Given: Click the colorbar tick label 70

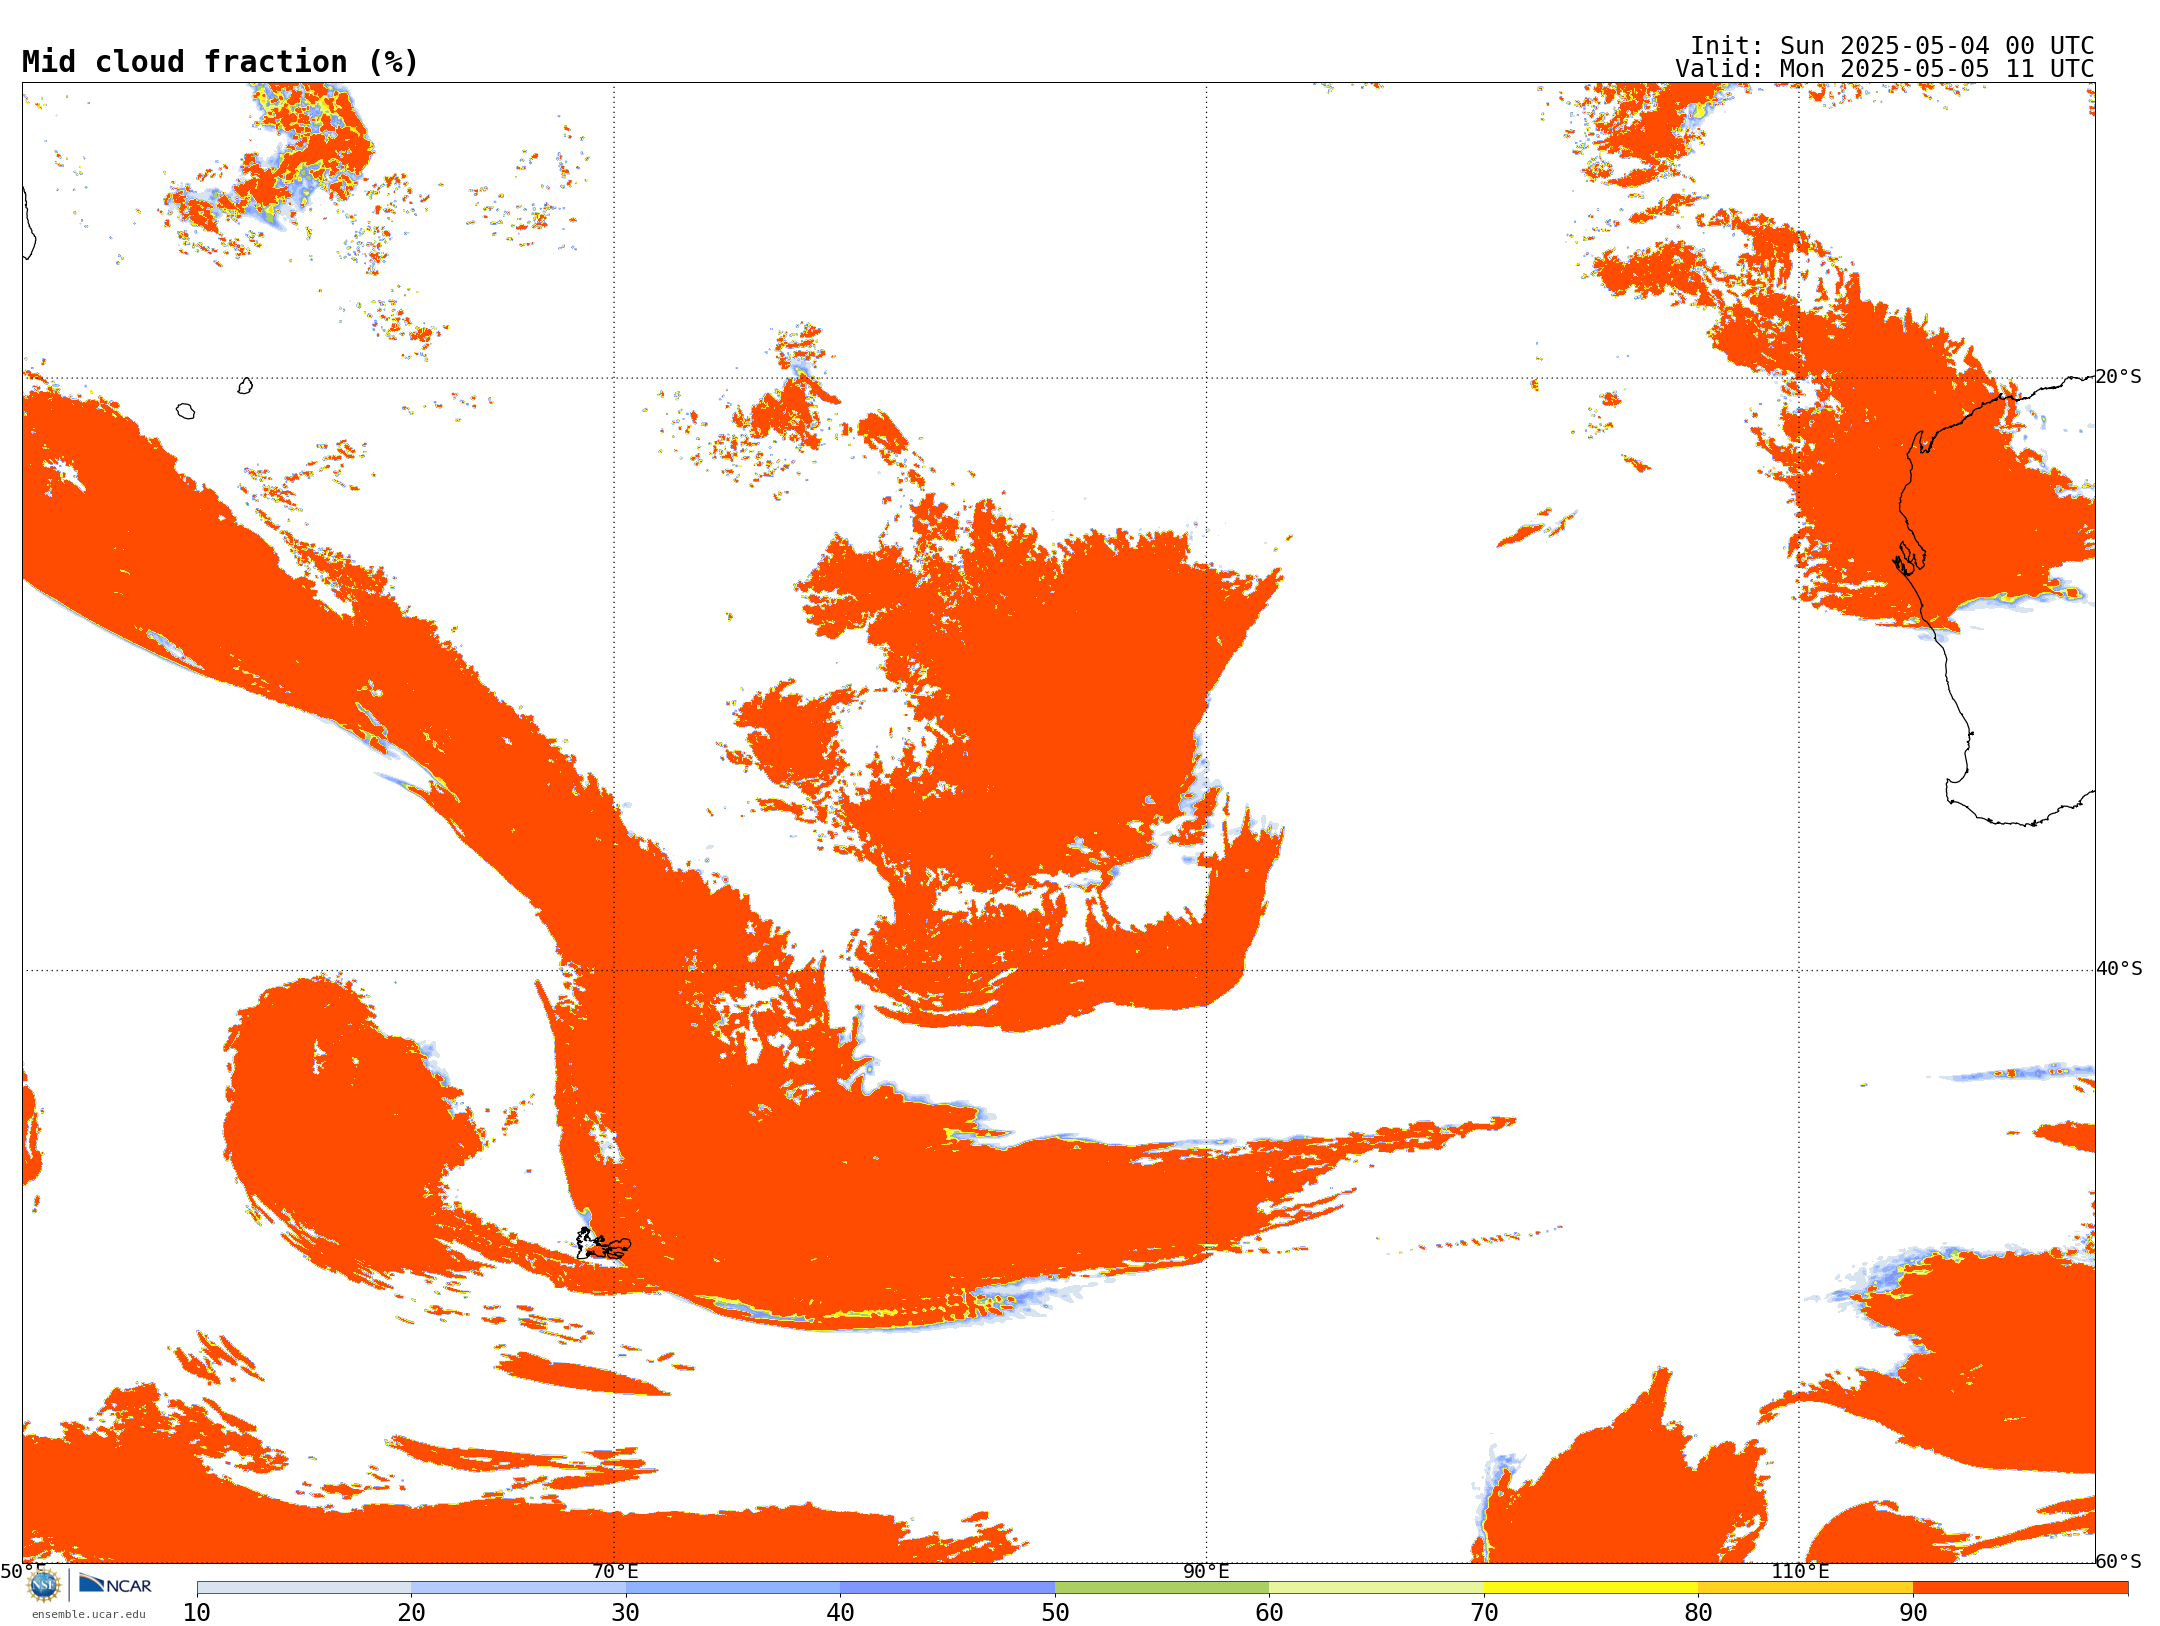Looking at the screenshot, I should tap(1484, 1613).
